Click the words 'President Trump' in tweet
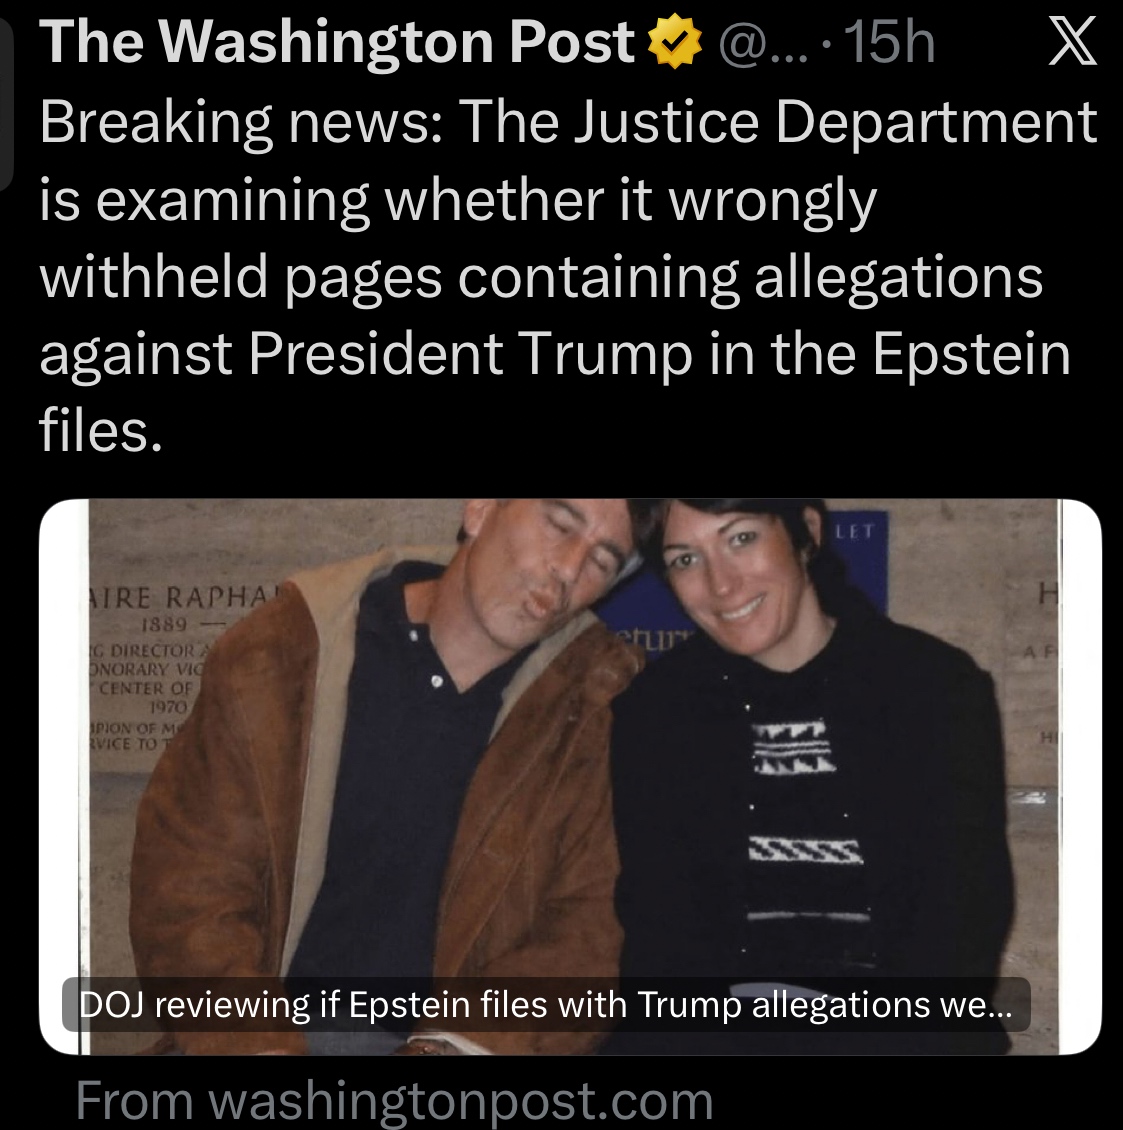This screenshot has width=1123, height=1130. tap(377, 355)
